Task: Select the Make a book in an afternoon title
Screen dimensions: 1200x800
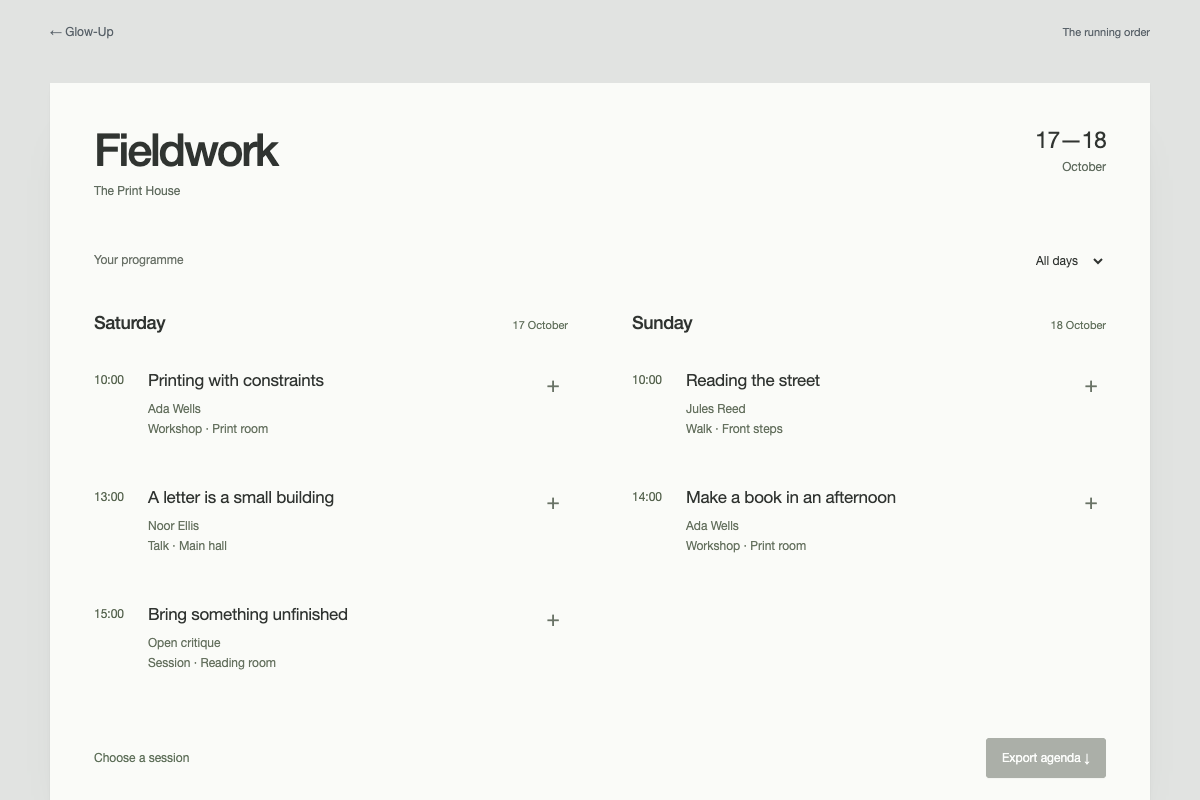Action: pos(791,497)
